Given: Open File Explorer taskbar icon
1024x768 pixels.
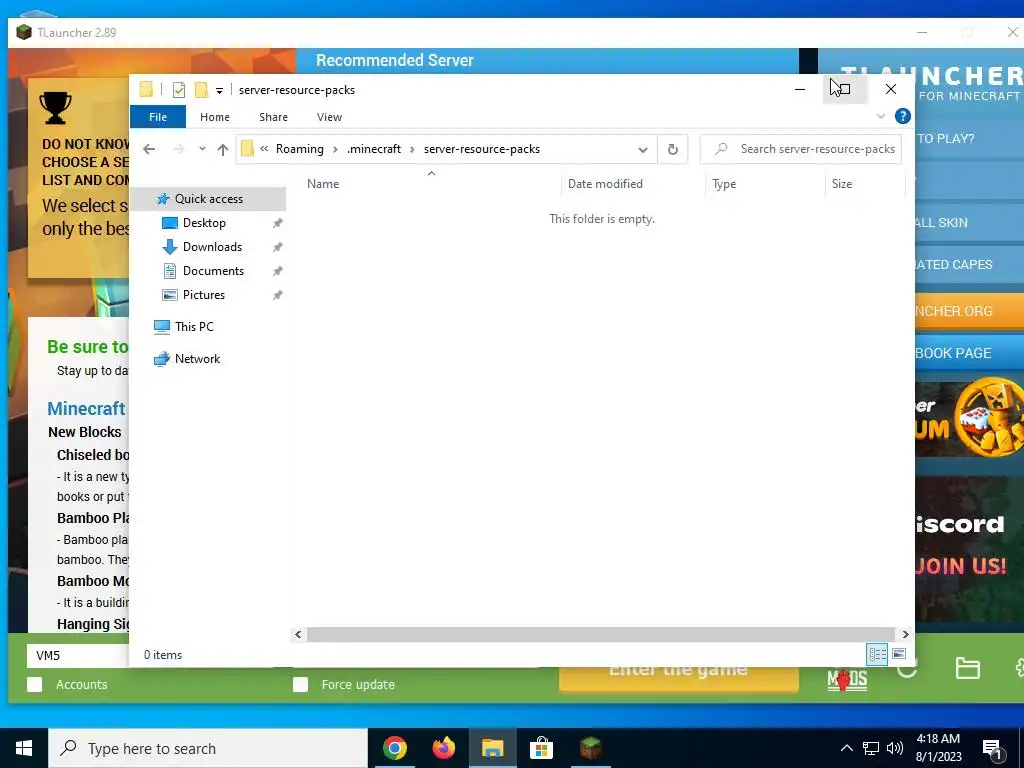Looking at the screenshot, I should [492, 748].
